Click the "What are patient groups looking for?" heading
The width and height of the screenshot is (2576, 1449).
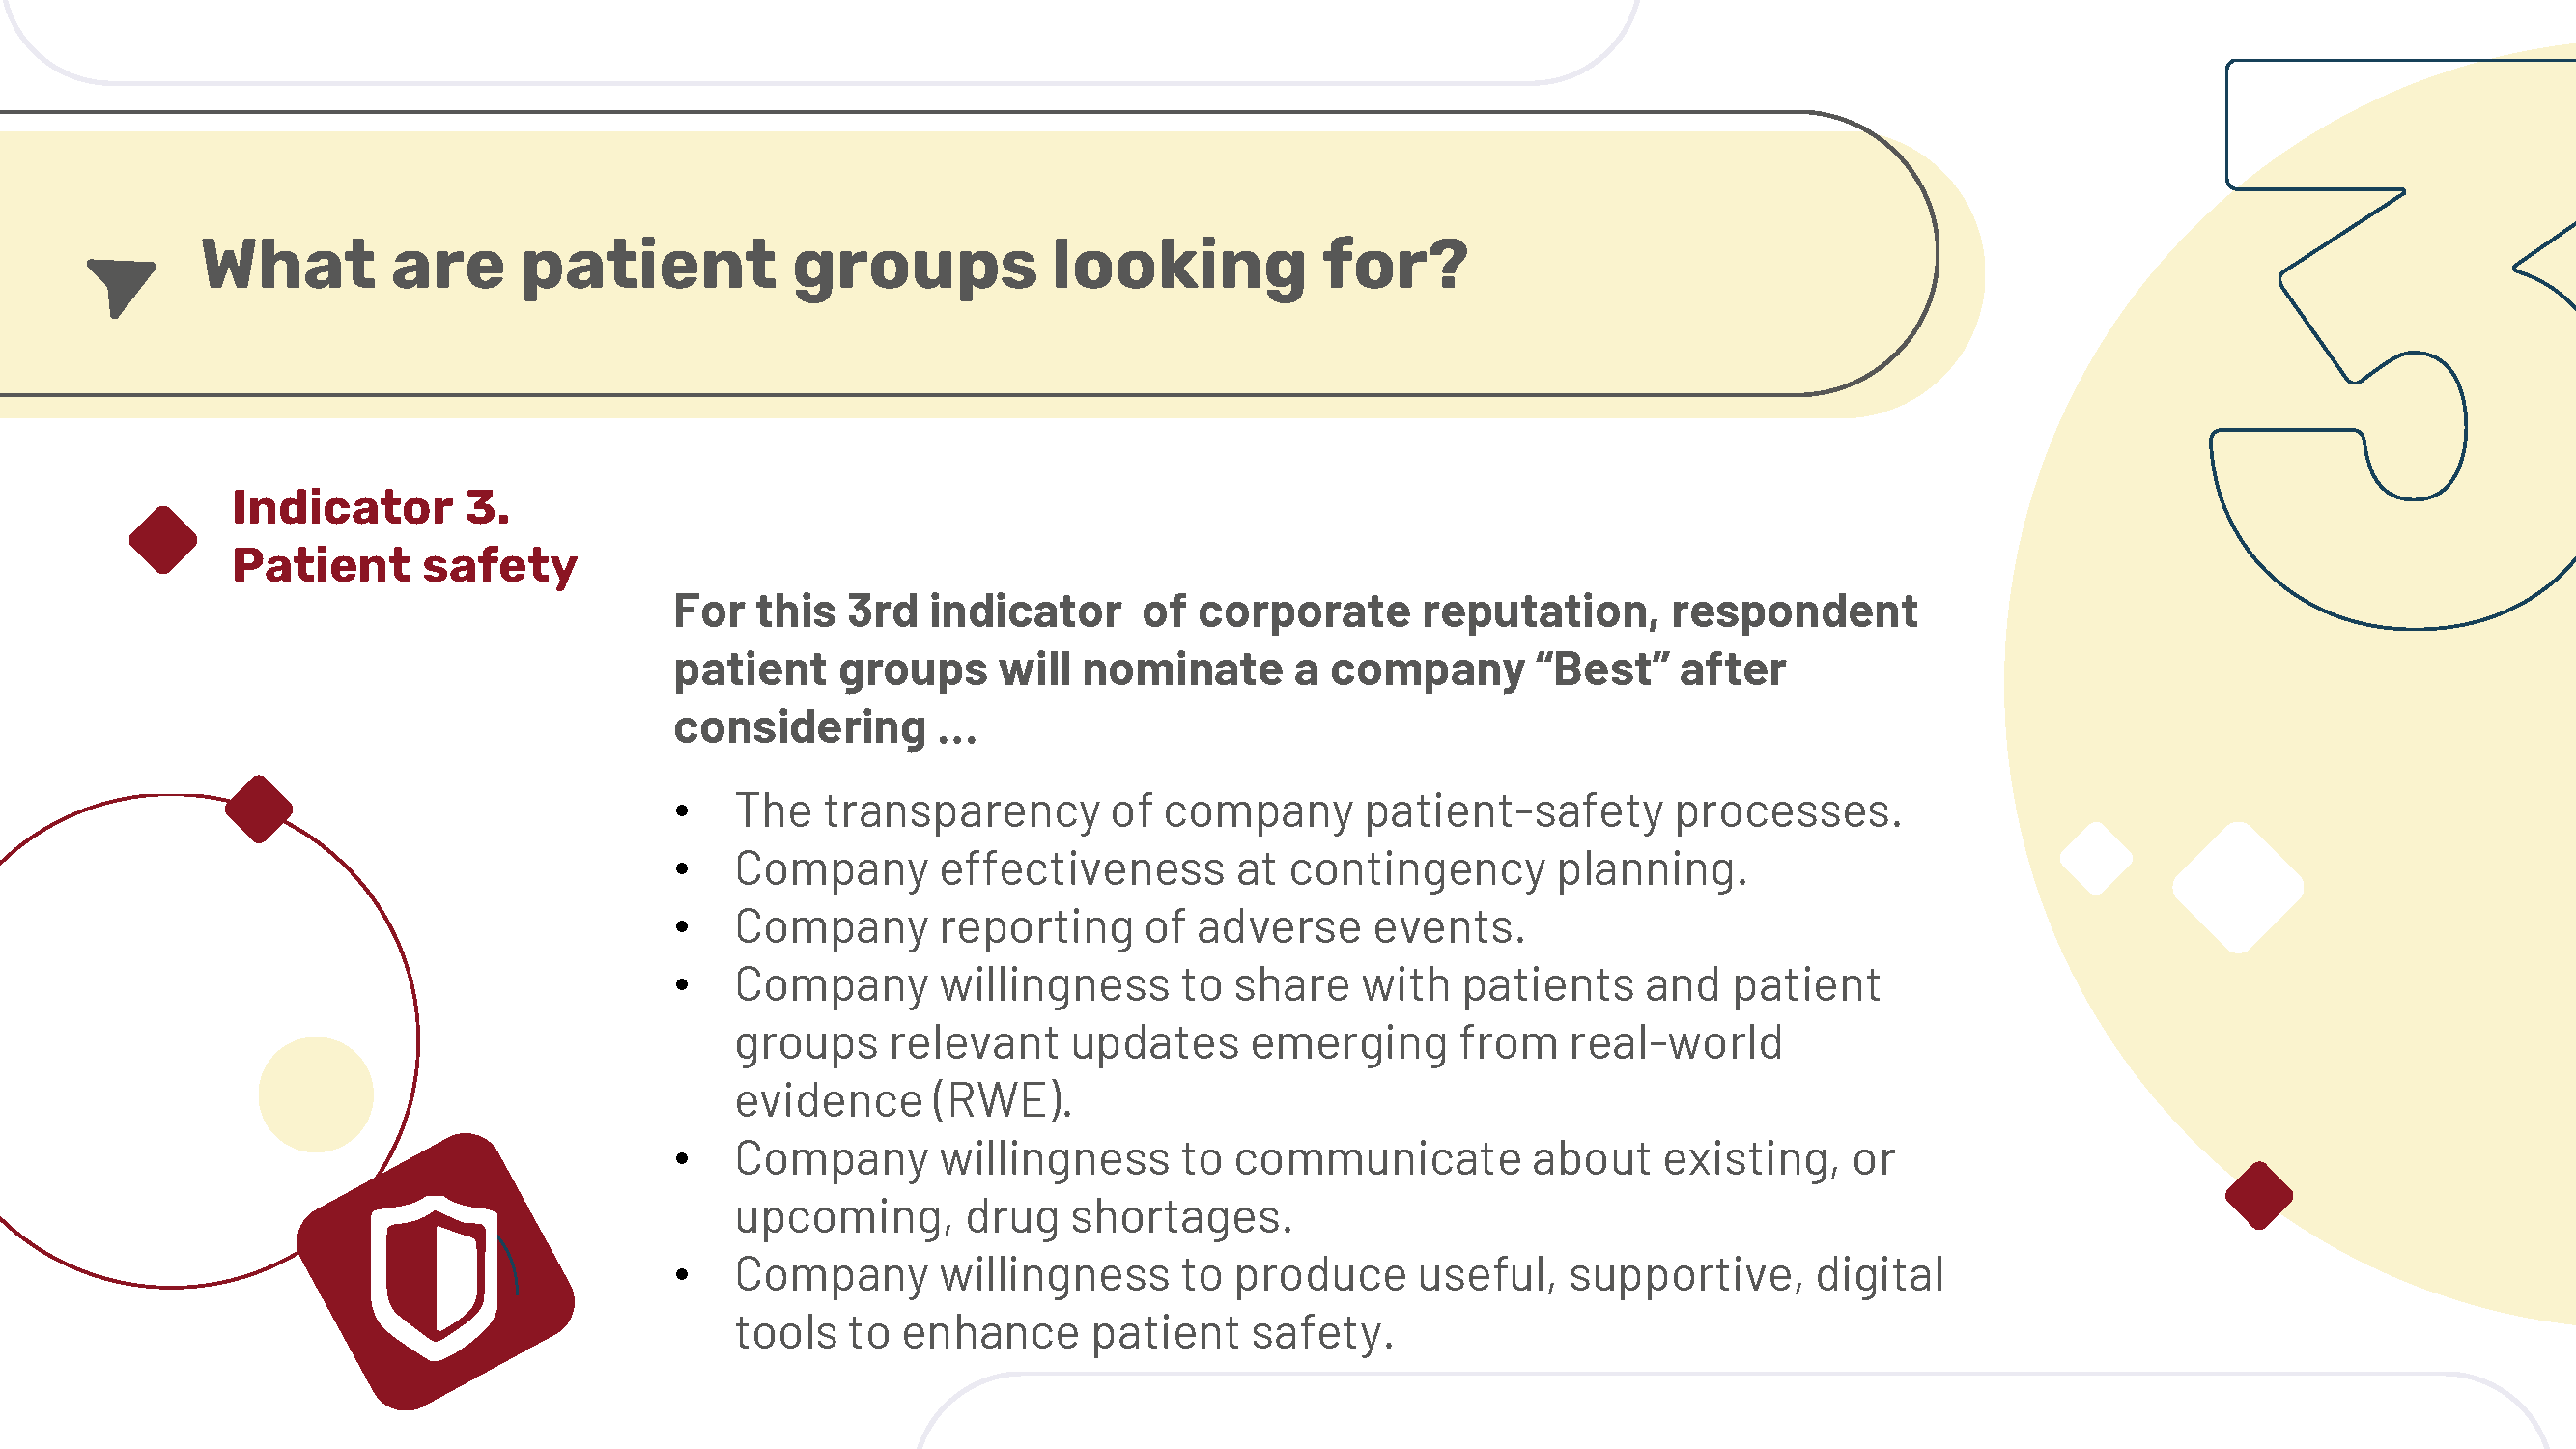coord(834,266)
